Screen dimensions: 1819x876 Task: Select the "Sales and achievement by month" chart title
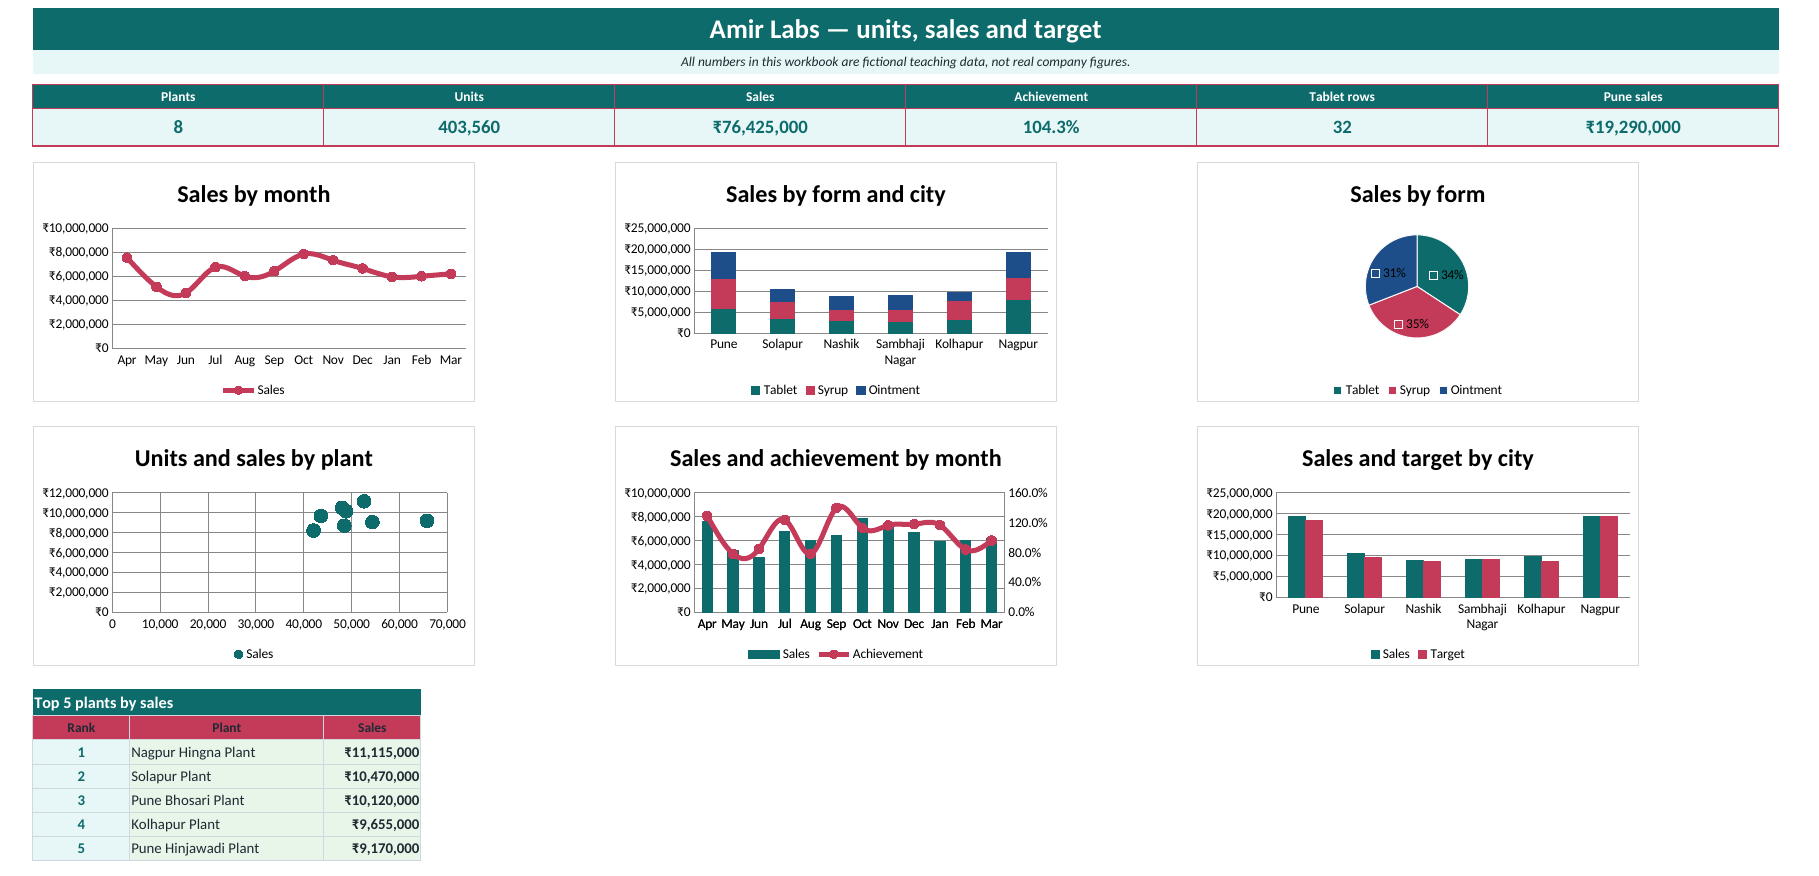[x=836, y=458]
